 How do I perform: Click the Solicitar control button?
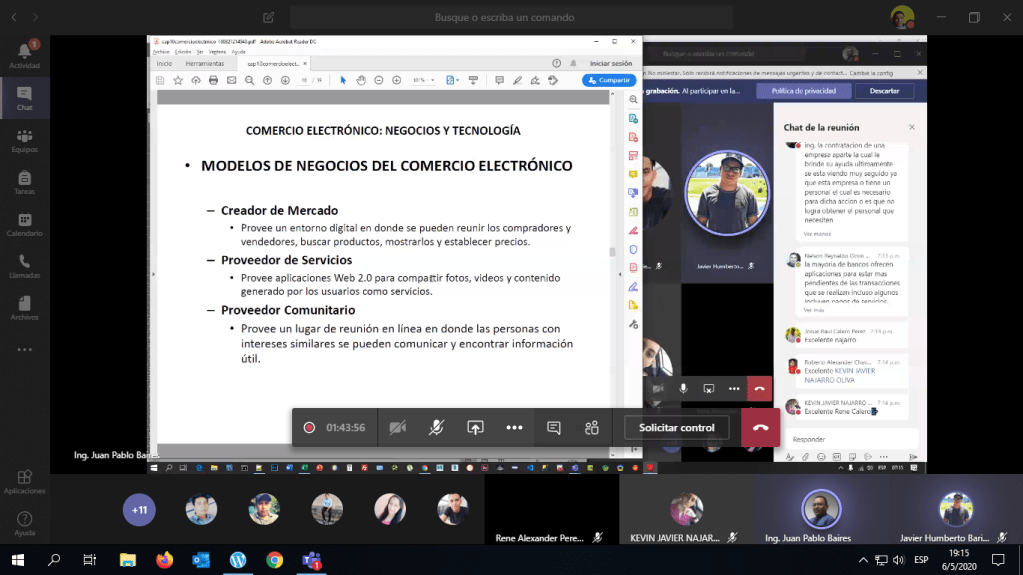676,428
